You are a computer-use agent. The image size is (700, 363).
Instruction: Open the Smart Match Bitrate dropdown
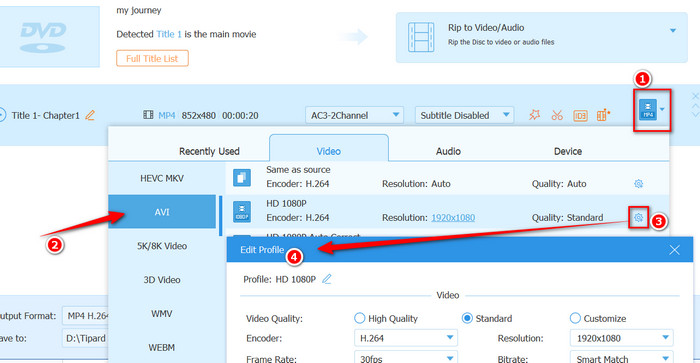[x=621, y=358]
